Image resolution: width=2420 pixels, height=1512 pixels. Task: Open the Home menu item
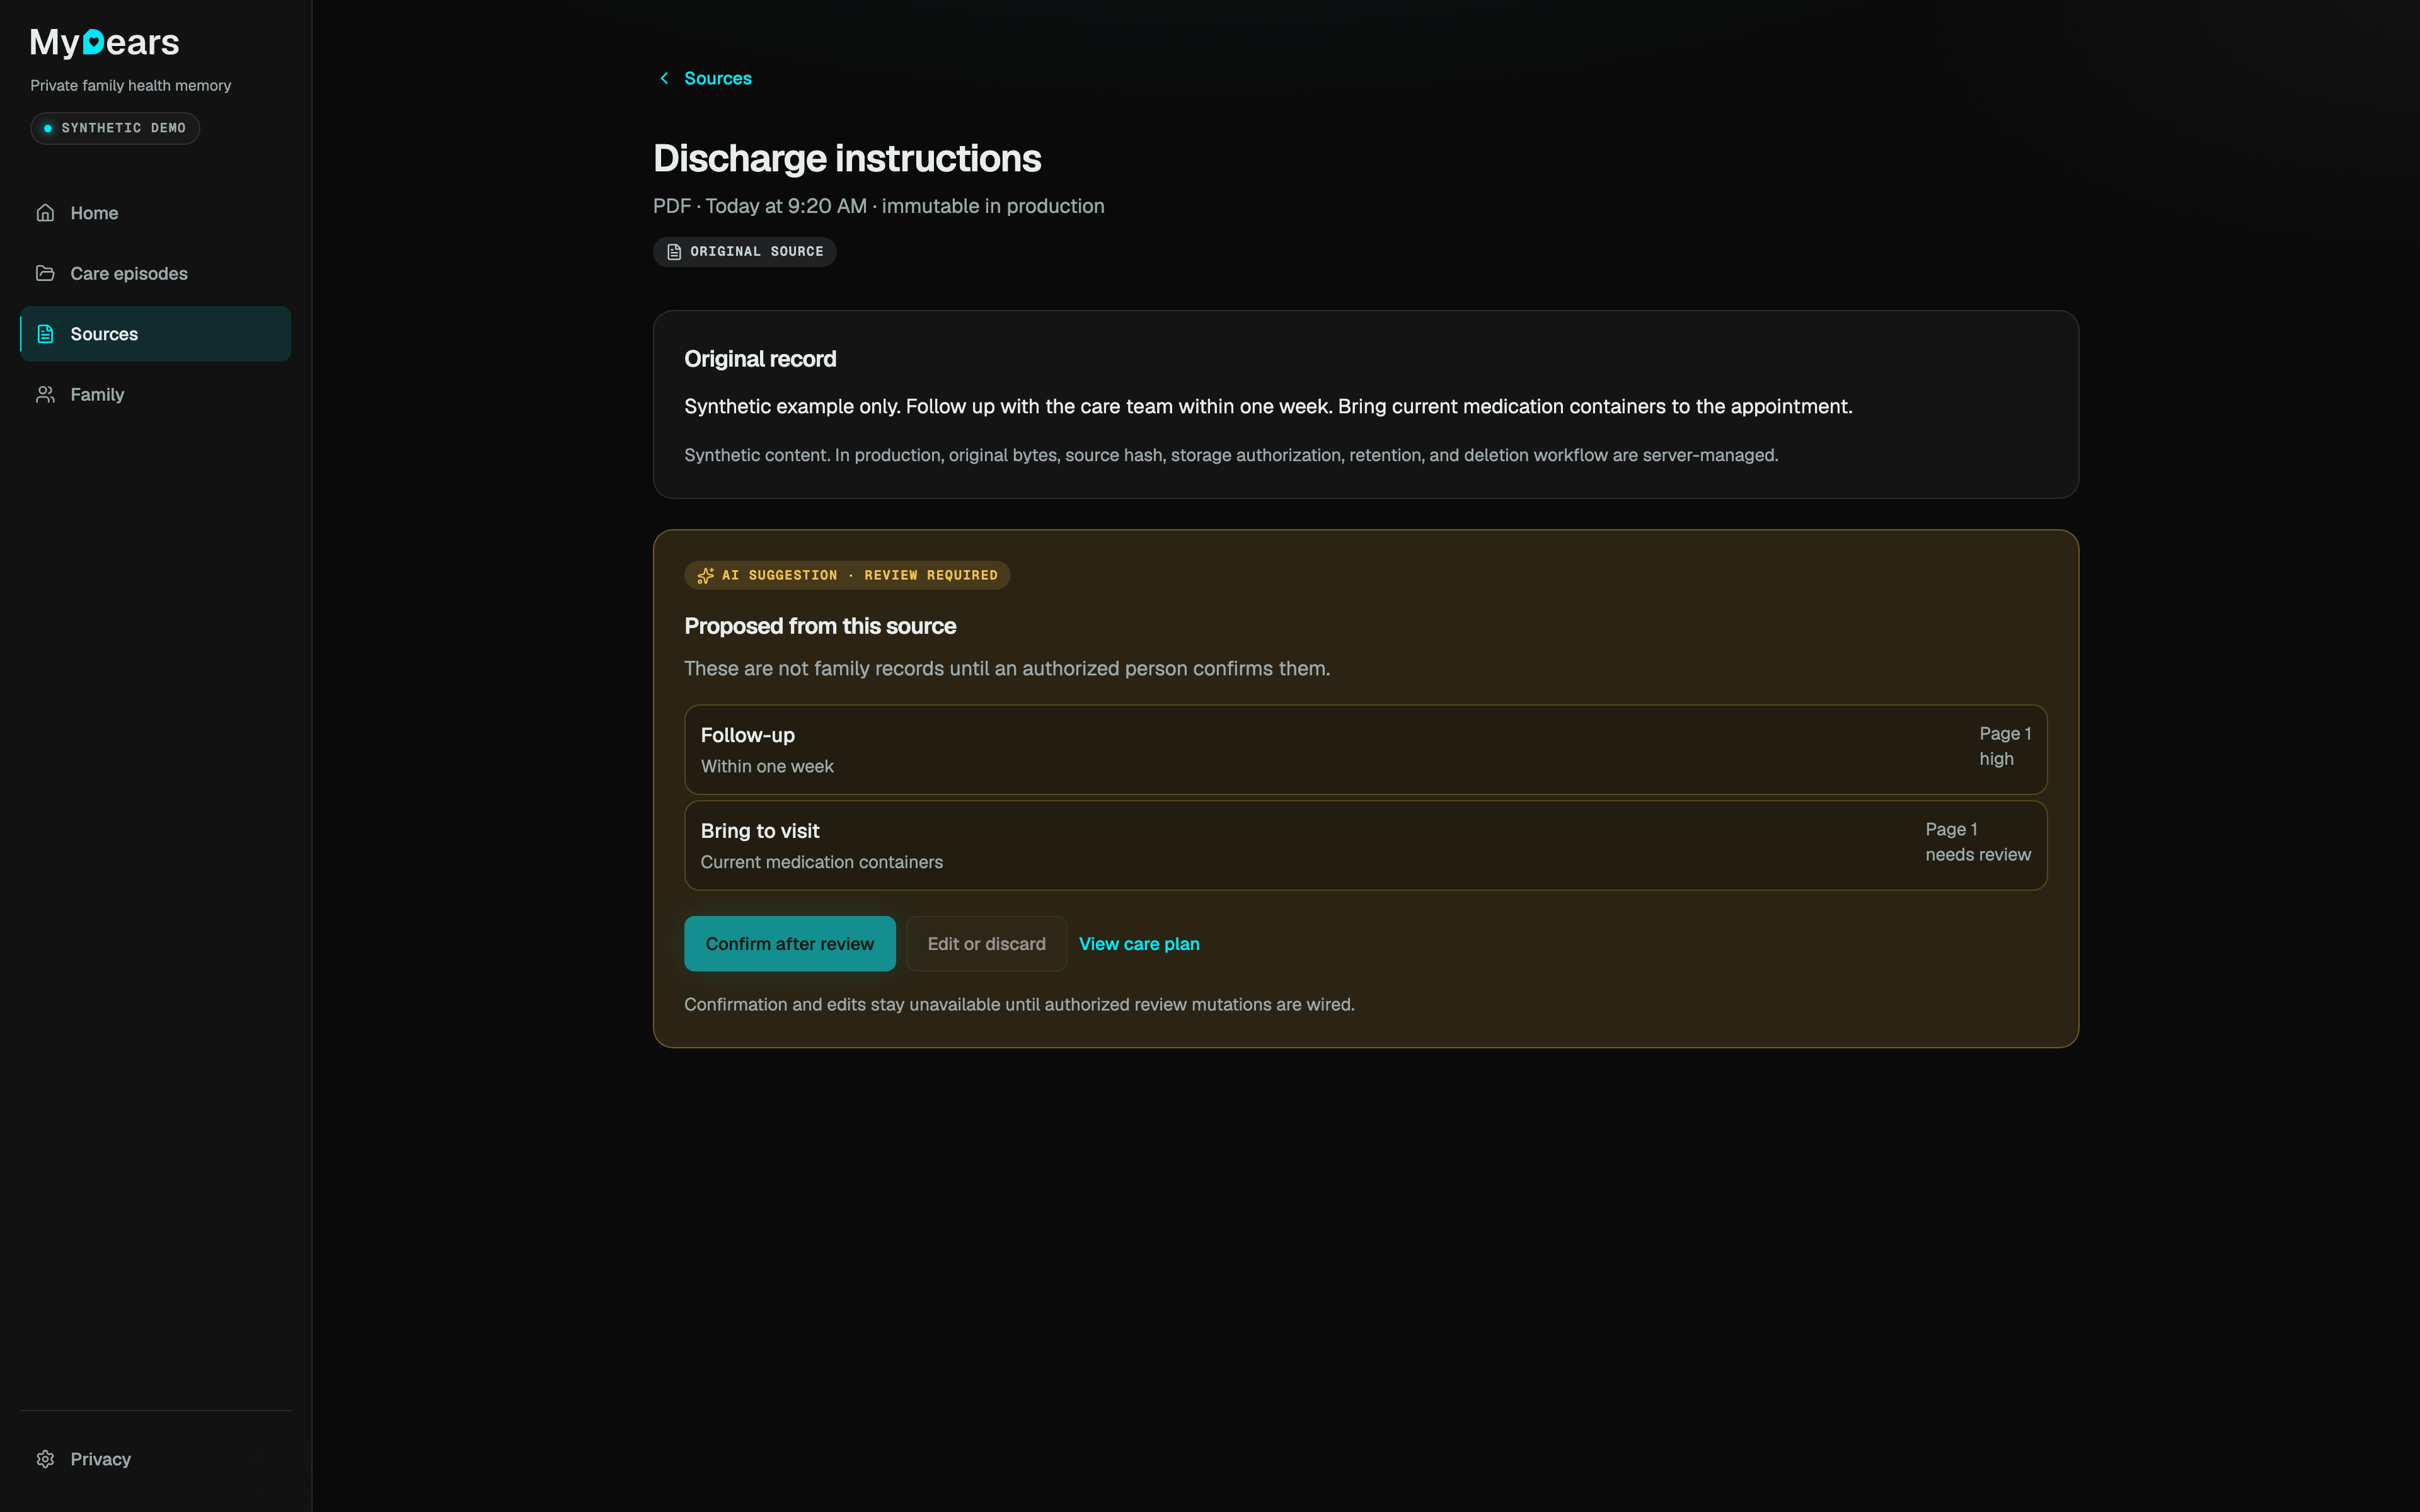(x=155, y=213)
